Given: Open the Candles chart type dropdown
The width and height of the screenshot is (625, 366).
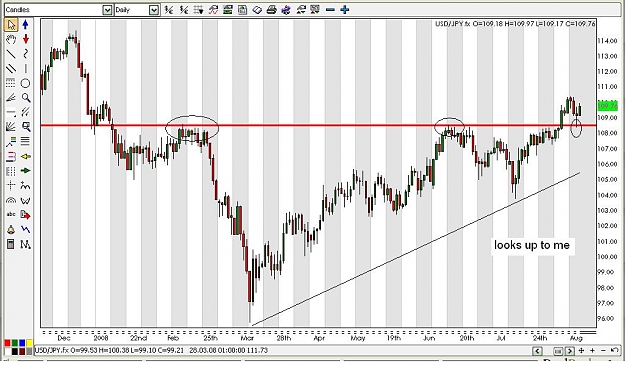Looking at the screenshot, I should [x=107, y=10].
